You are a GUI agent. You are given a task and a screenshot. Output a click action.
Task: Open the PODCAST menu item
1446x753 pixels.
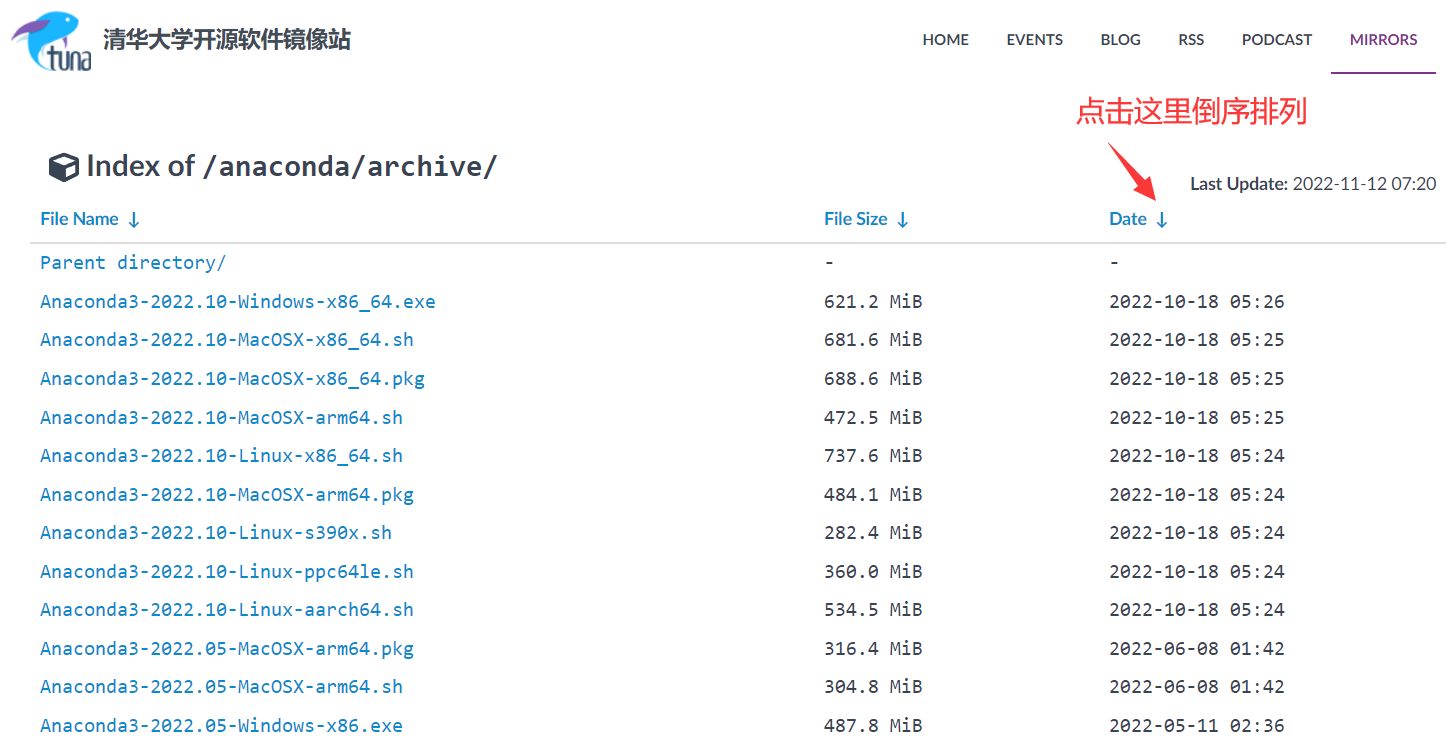(1277, 40)
